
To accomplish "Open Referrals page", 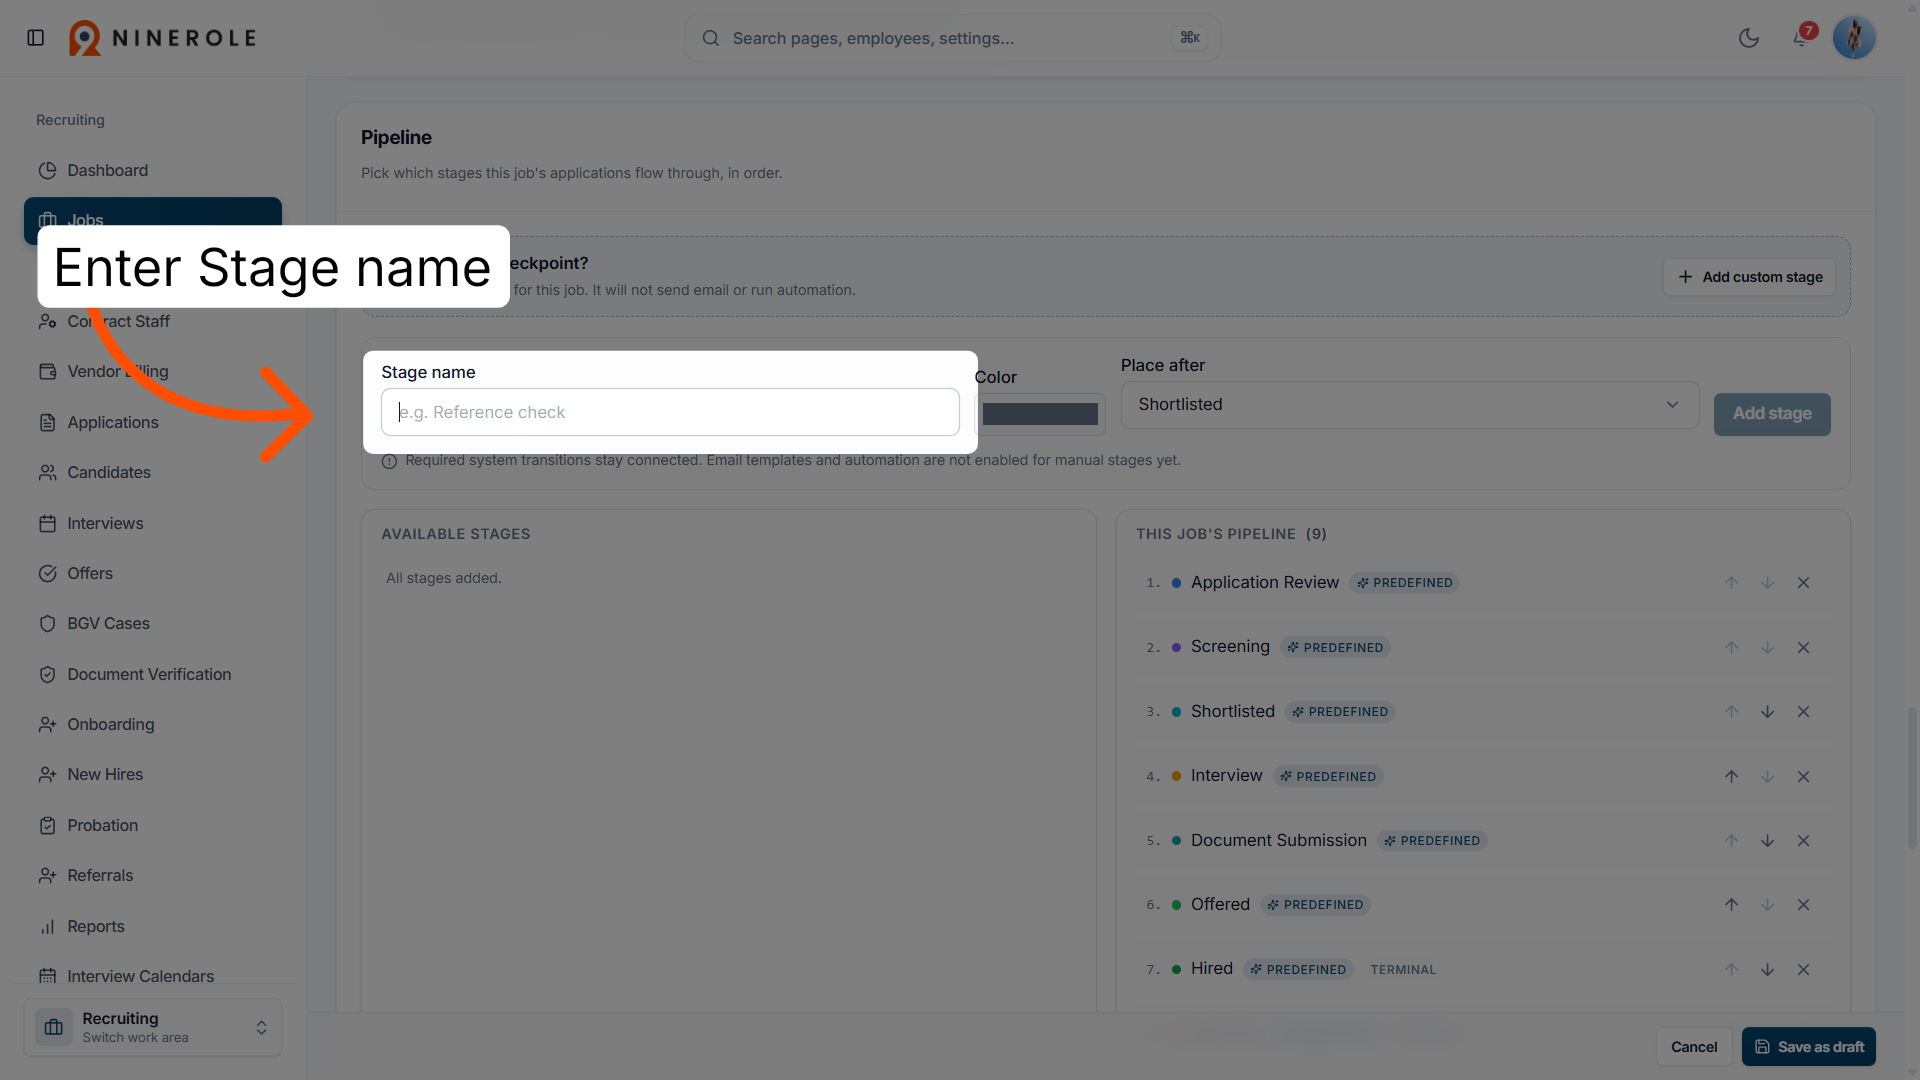I will [x=153, y=875].
